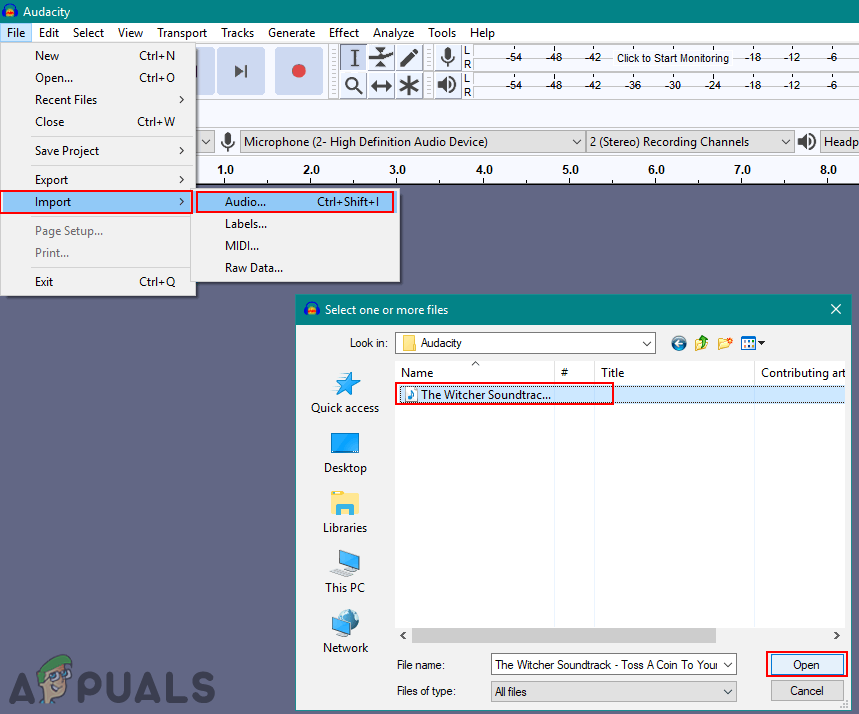
Task: Open the Edit menu
Action: [x=49, y=33]
